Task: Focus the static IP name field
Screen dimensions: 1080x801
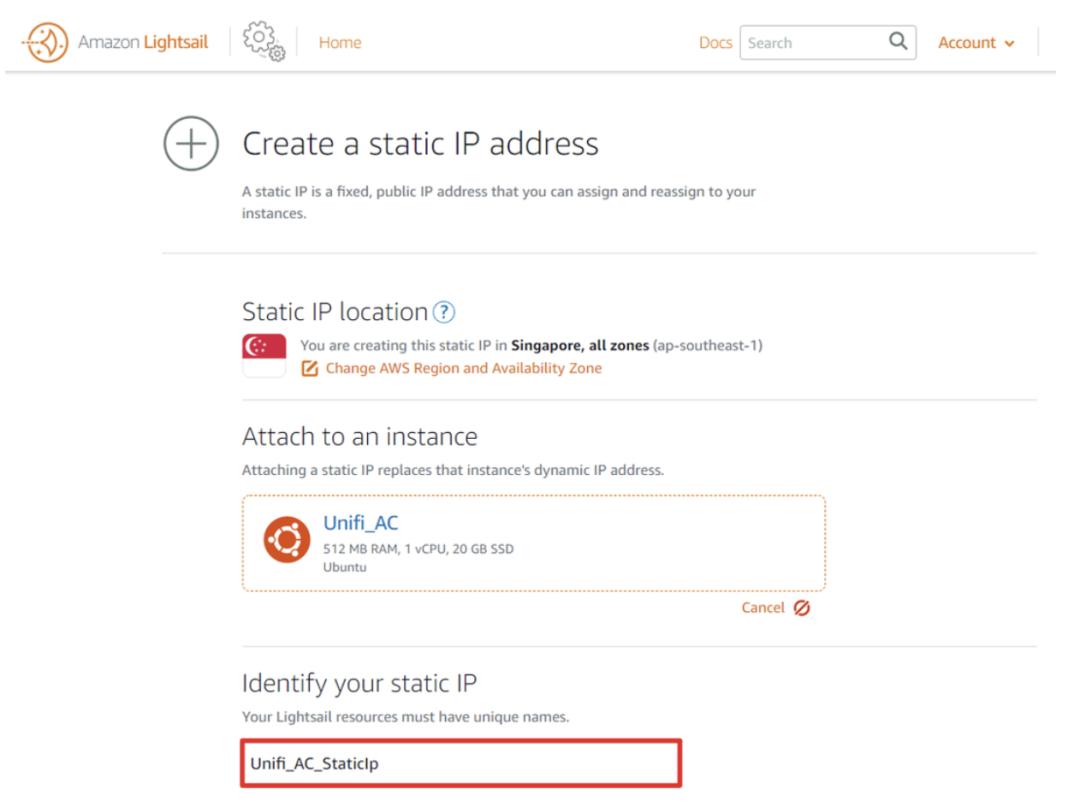Action: tap(461, 764)
